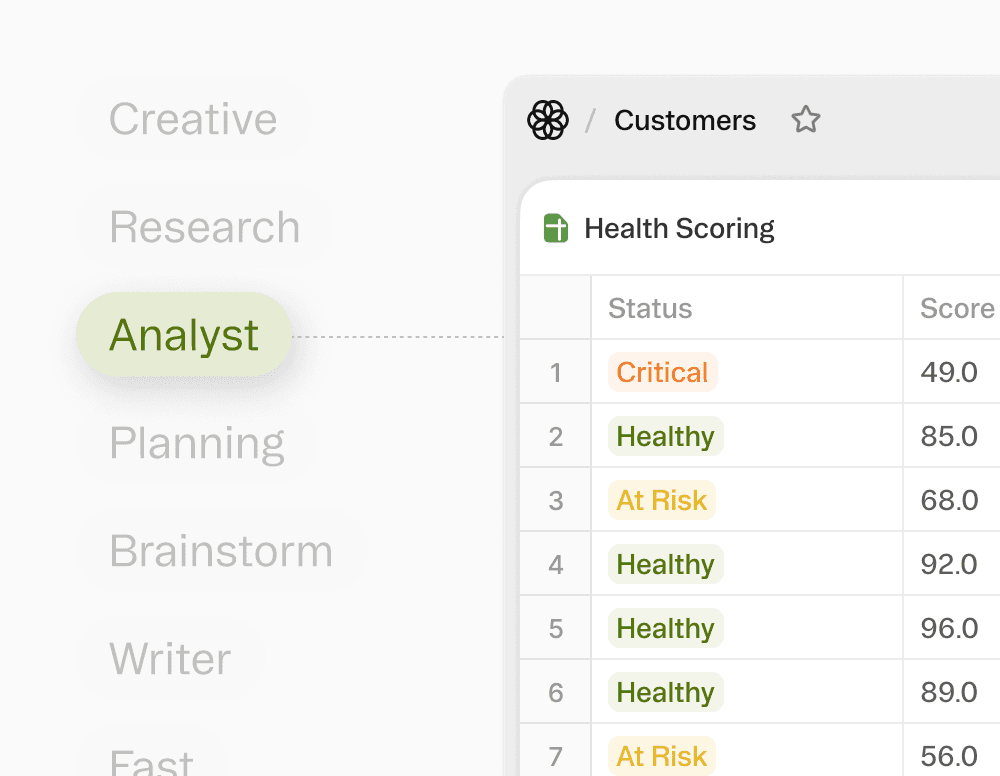Switch to Brainstorm mode
This screenshot has height=776, width=1000.
click(221, 551)
